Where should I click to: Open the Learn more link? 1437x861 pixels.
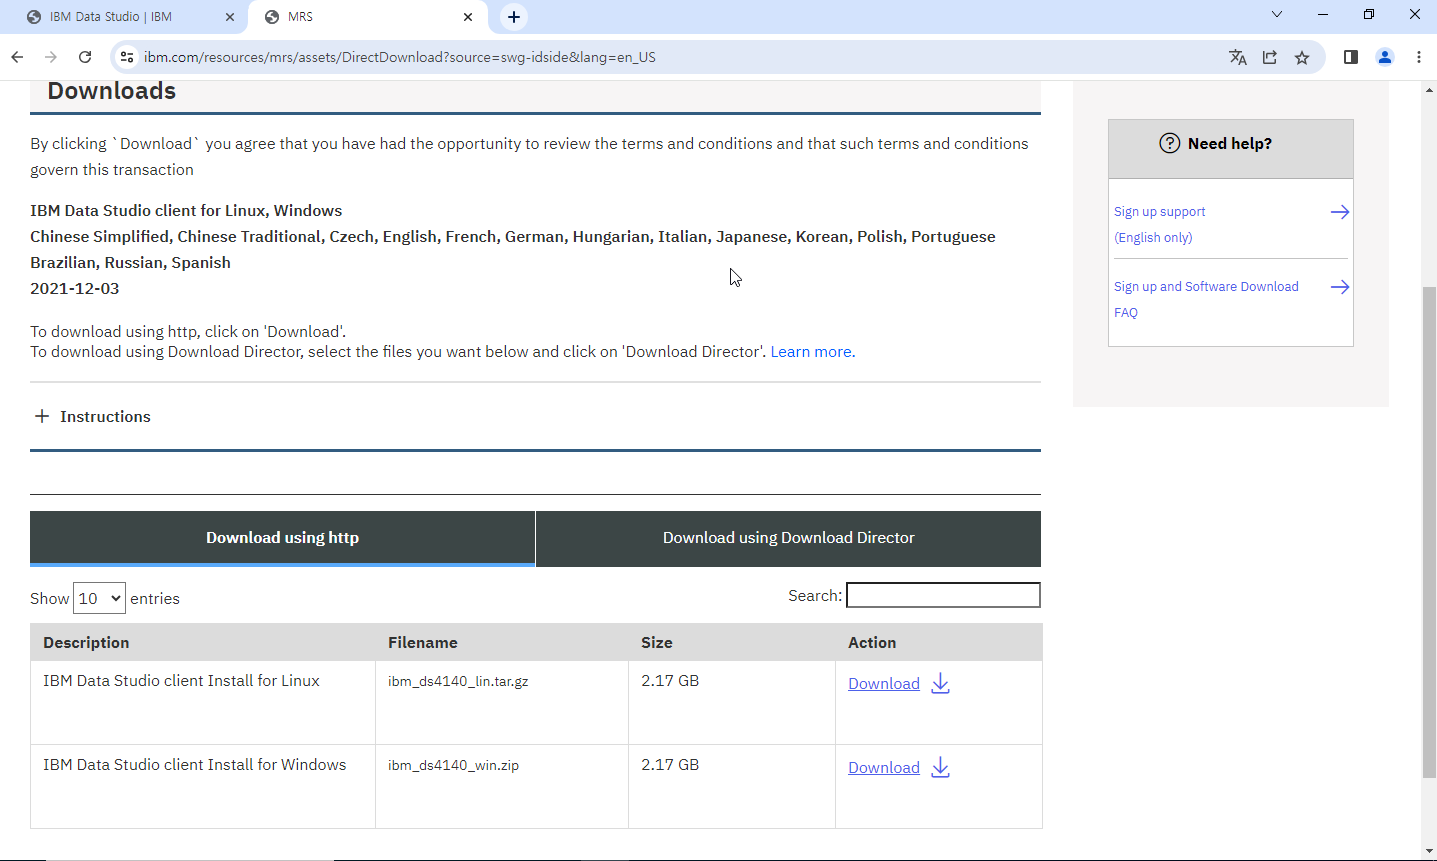812,352
